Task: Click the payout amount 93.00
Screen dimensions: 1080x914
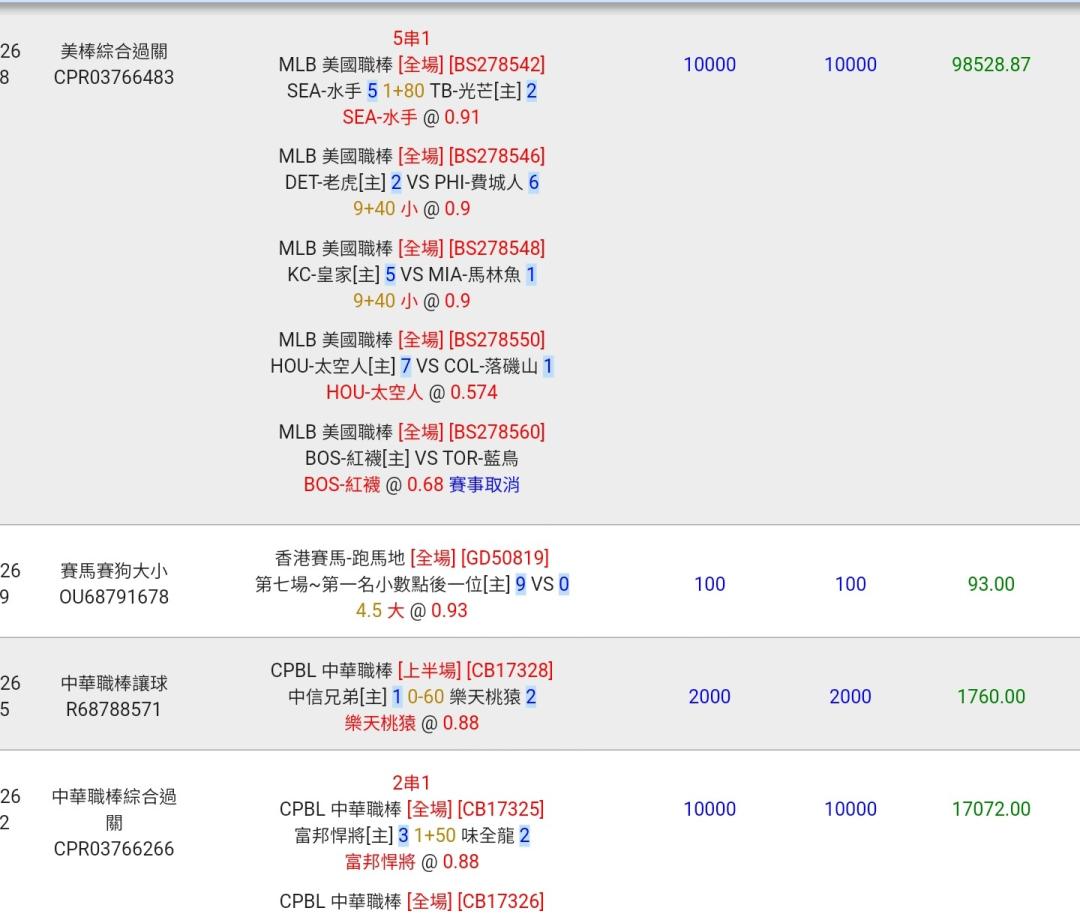Action: coord(991,584)
